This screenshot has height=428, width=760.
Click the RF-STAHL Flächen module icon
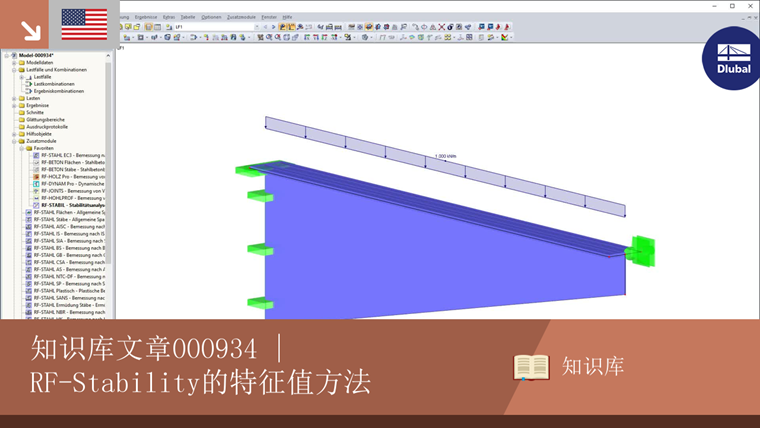pyautogui.click(x=29, y=212)
